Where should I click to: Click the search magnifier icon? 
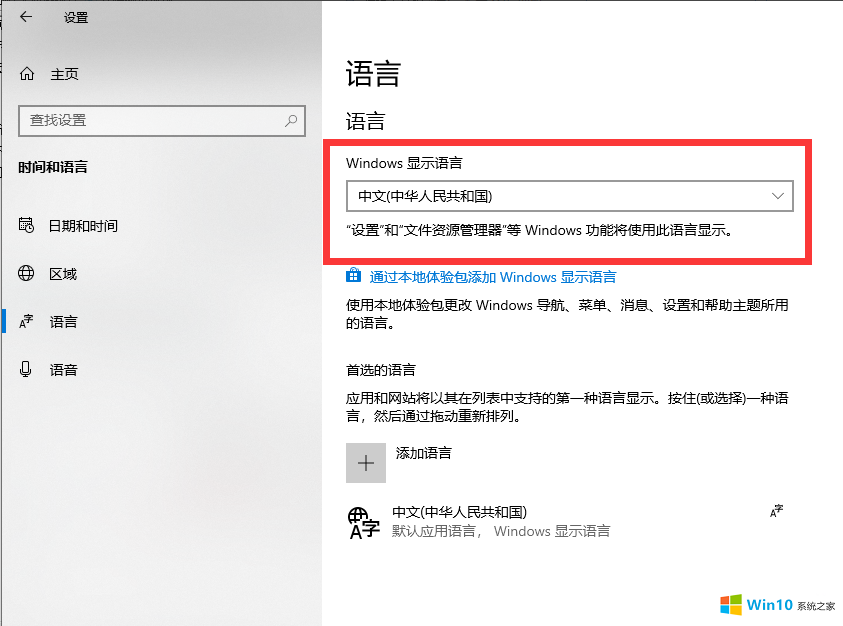click(x=291, y=120)
